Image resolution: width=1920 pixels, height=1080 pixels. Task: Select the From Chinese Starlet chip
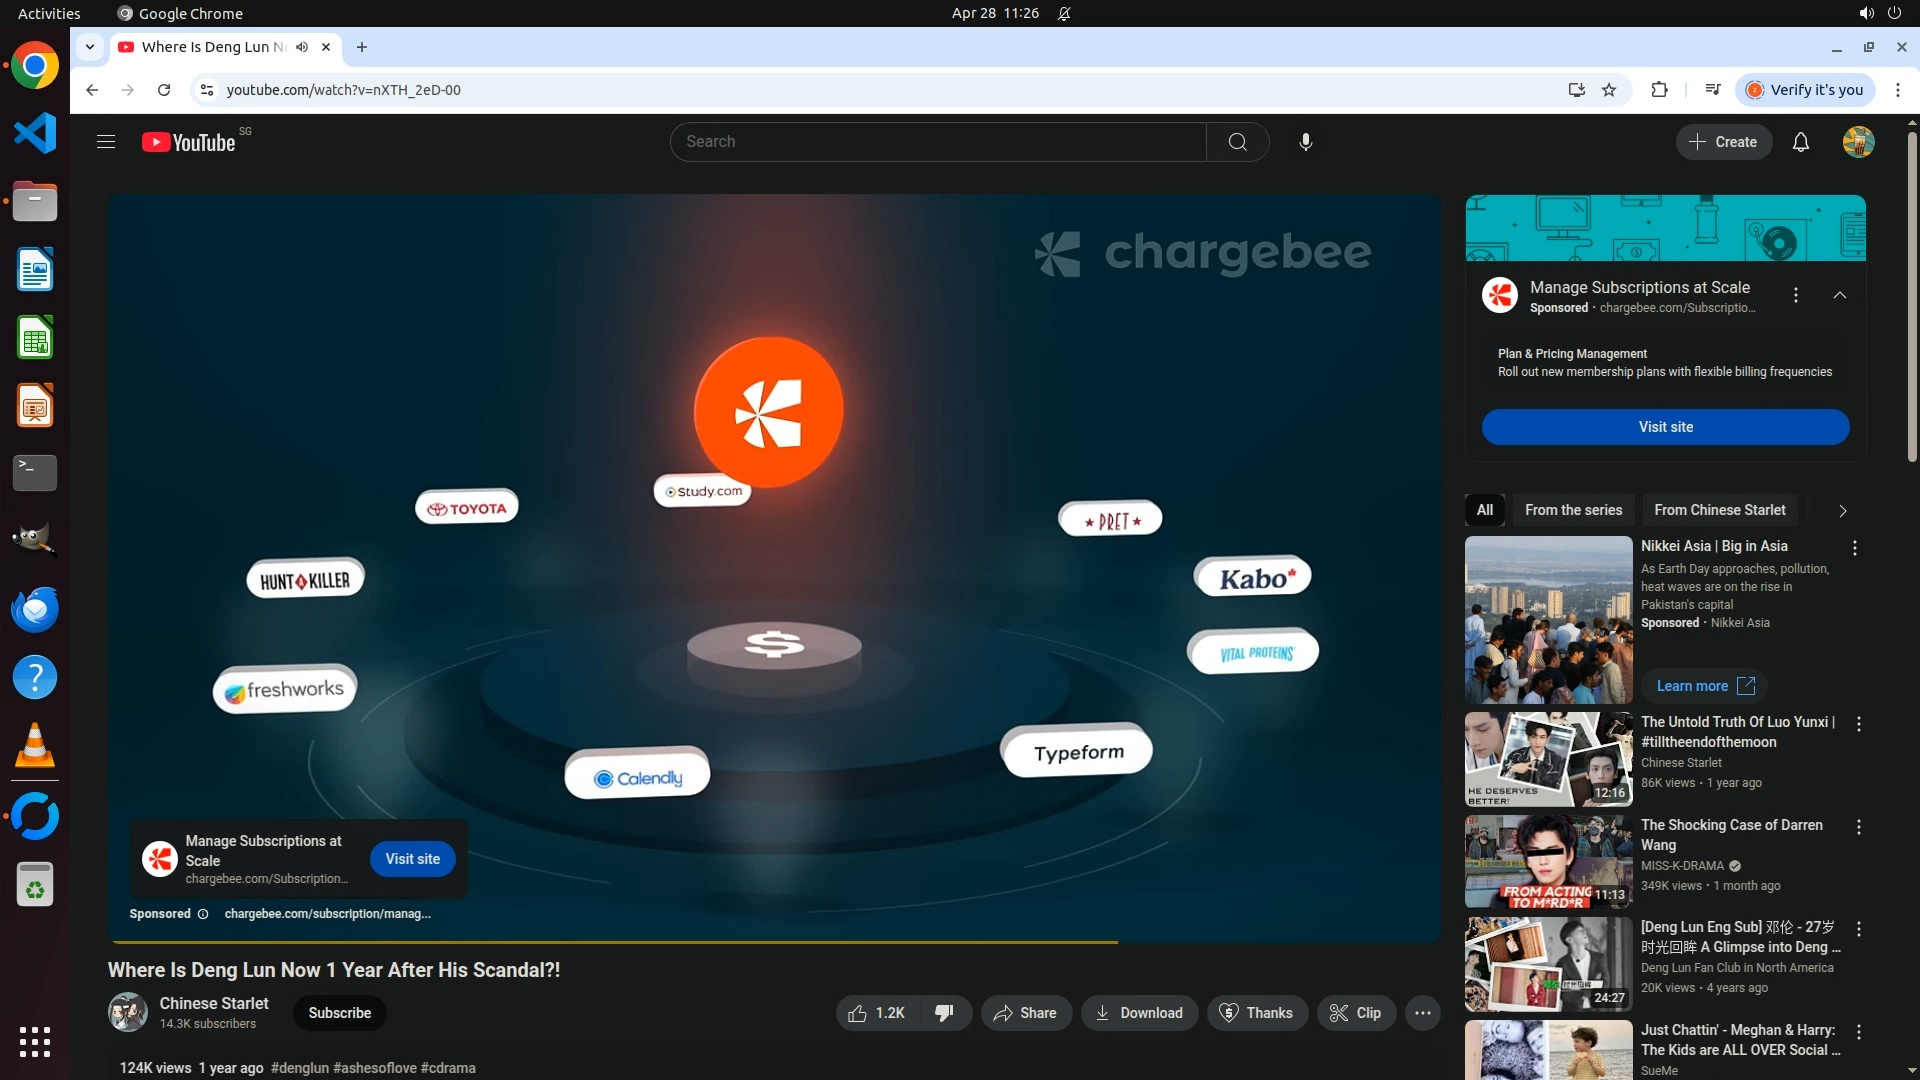[x=1719, y=510]
